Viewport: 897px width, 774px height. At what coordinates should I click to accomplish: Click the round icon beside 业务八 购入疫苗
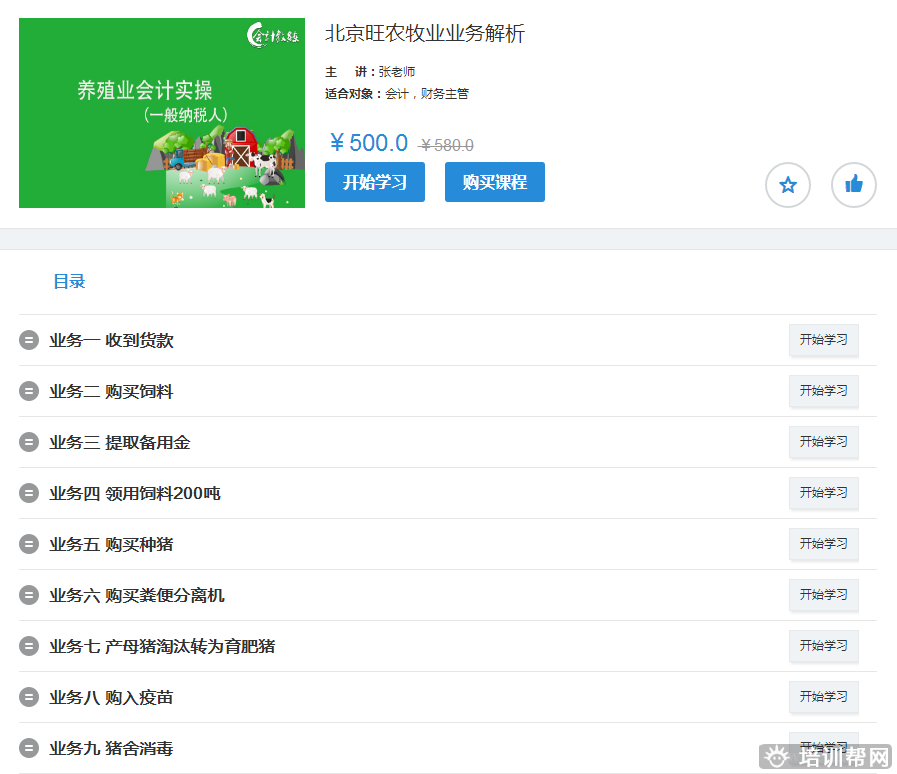pyautogui.click(x=29, y=697)
